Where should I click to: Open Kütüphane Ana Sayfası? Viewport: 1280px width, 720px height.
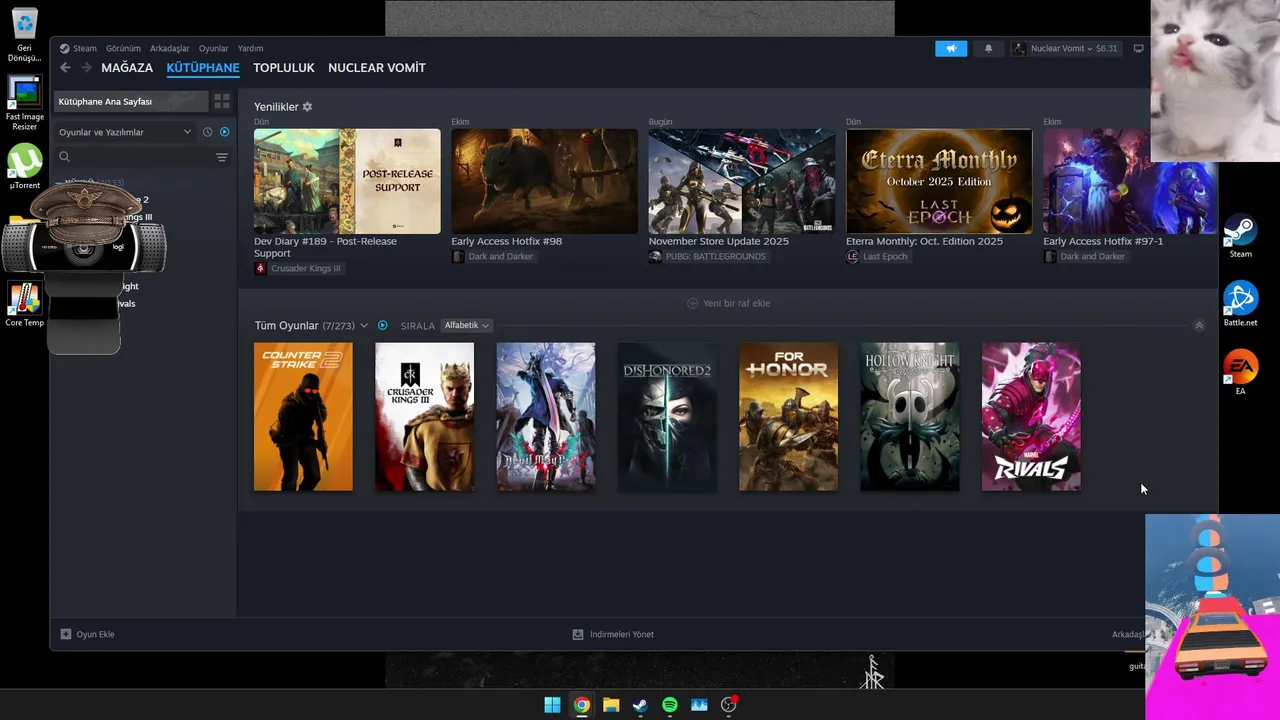point(130,101)
